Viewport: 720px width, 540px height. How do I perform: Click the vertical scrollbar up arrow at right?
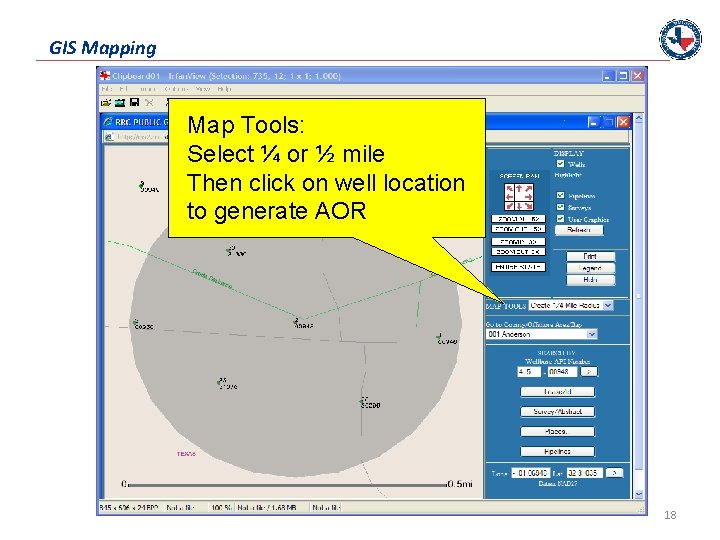(x=638, y=118)
